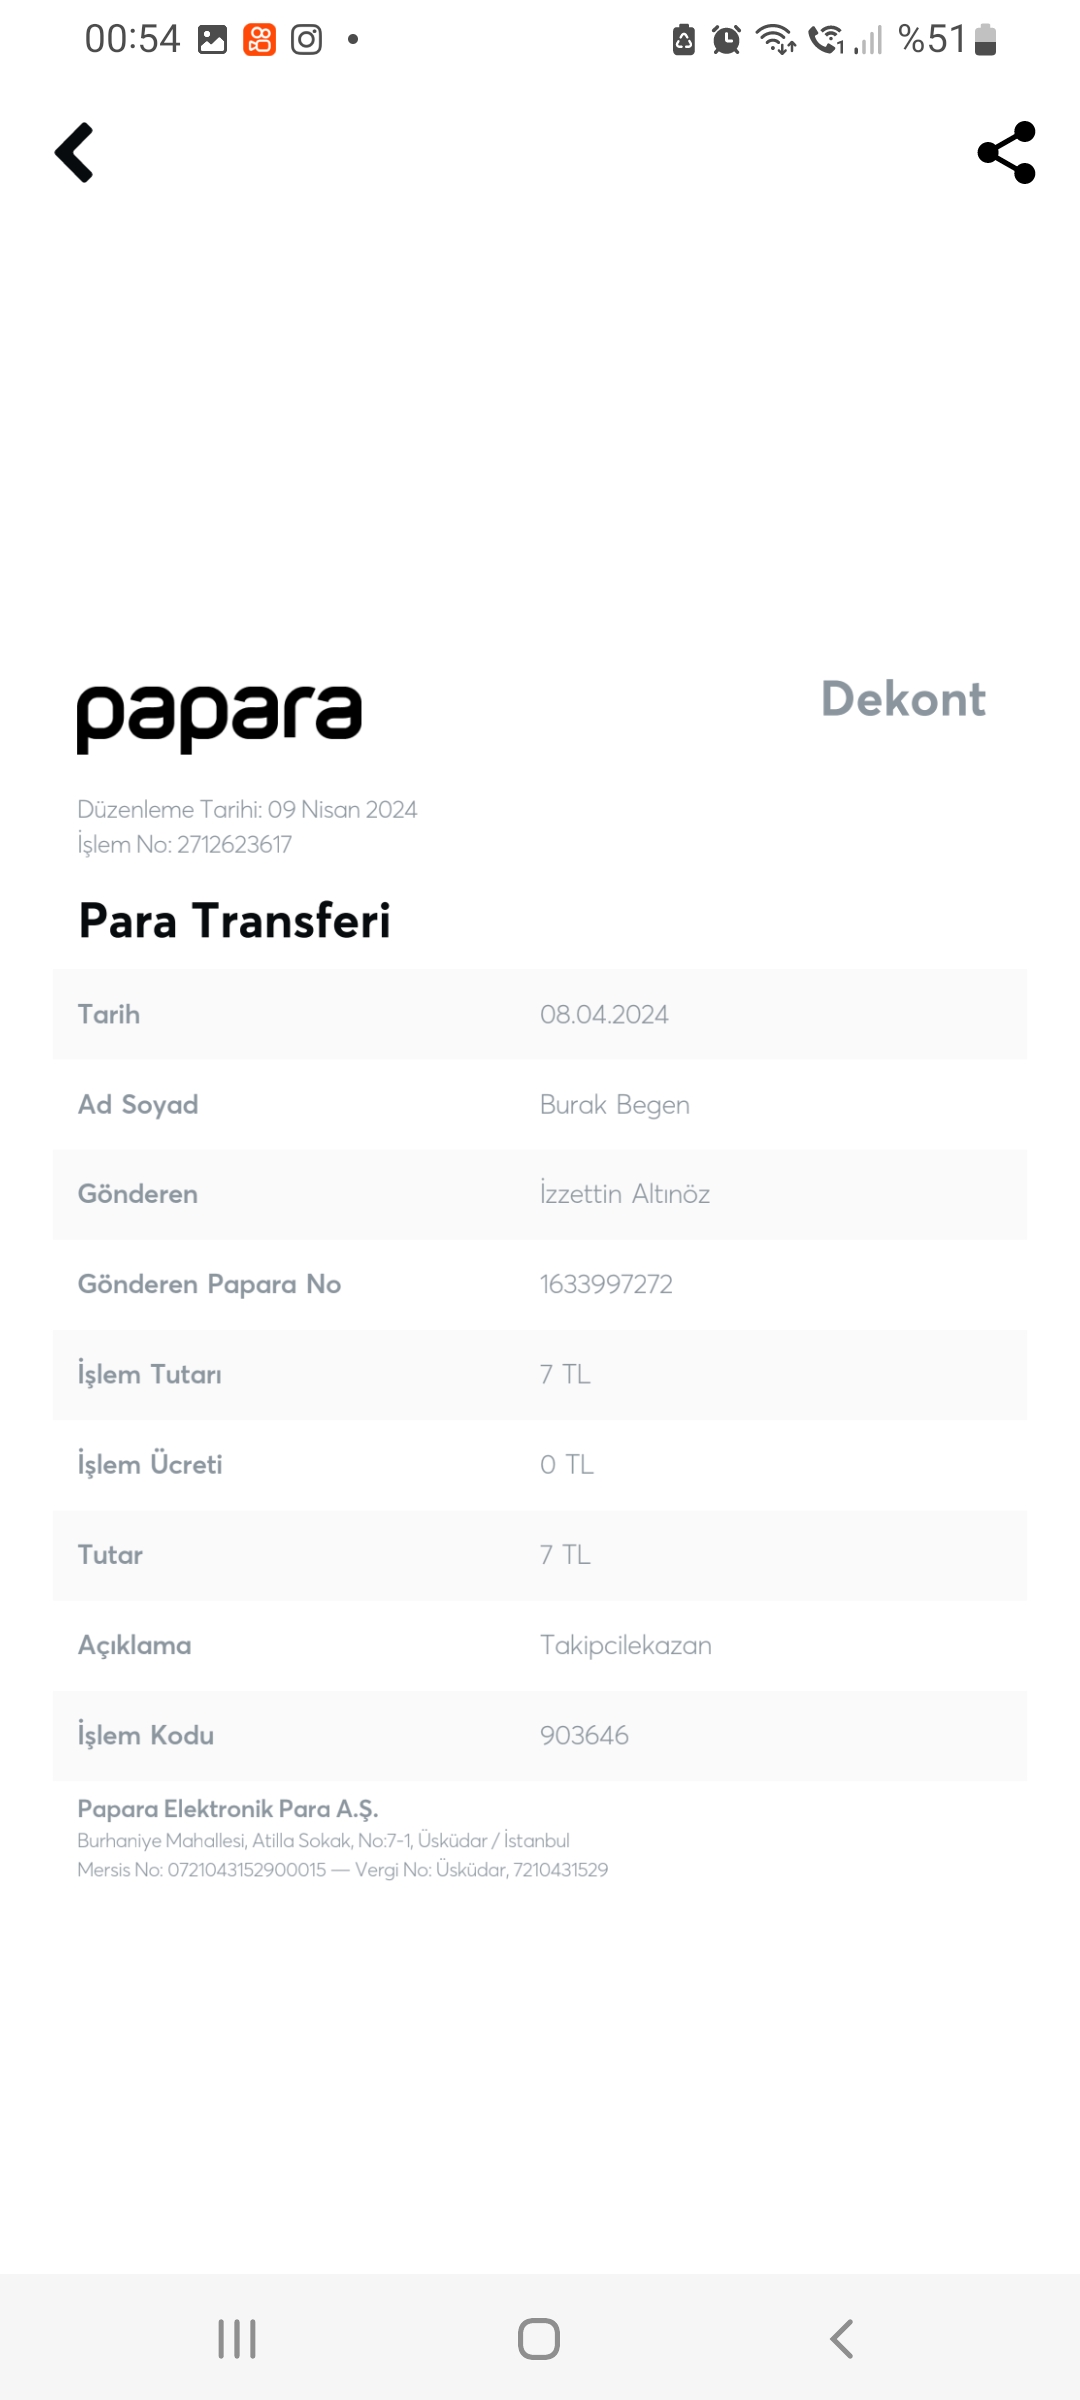Tap the Wi-Fi icon in status bar
Screen dimensions: 1080x2400
pos(775,40)
